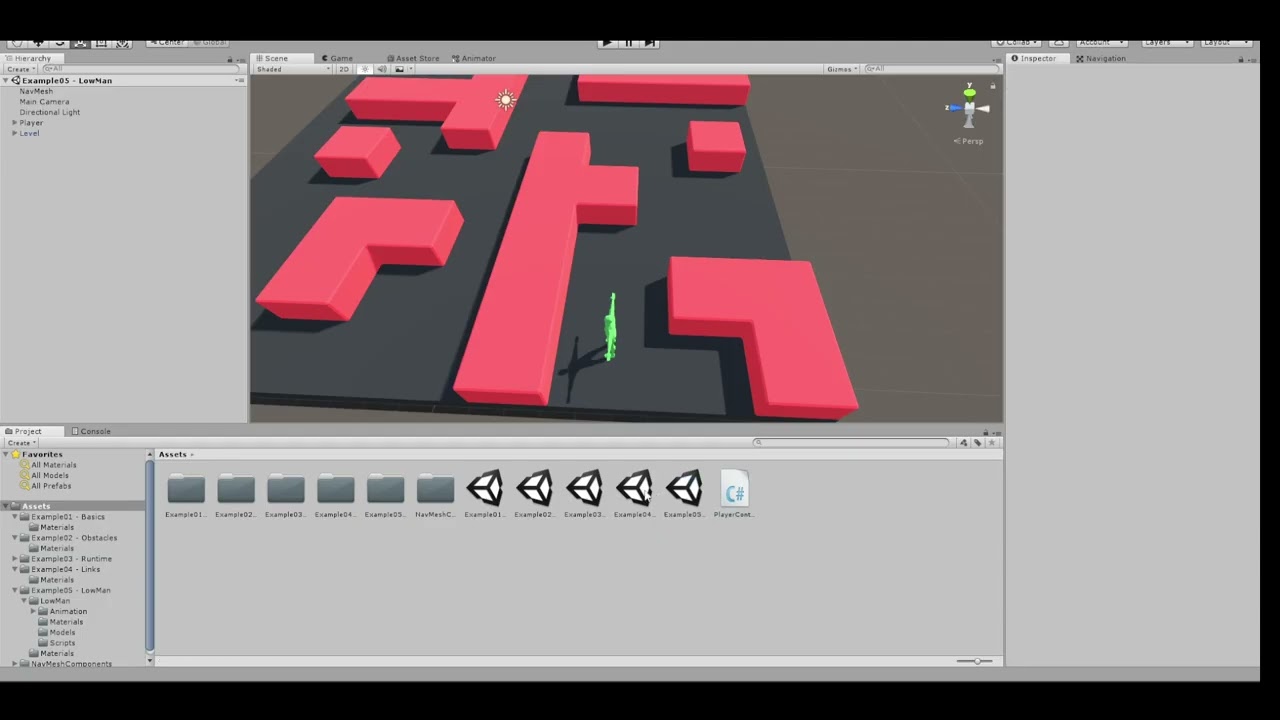Switch to Console tab

91,431
